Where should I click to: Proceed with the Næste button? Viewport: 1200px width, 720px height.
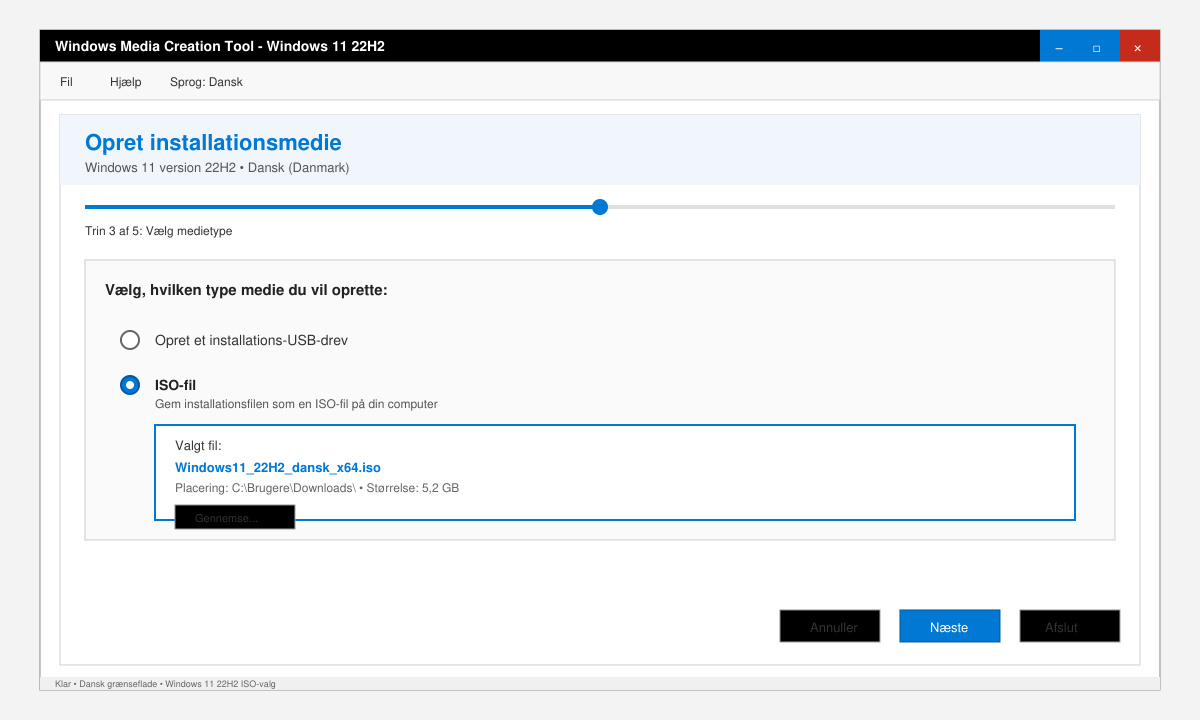pyautogui.click(x=950, y=626)
